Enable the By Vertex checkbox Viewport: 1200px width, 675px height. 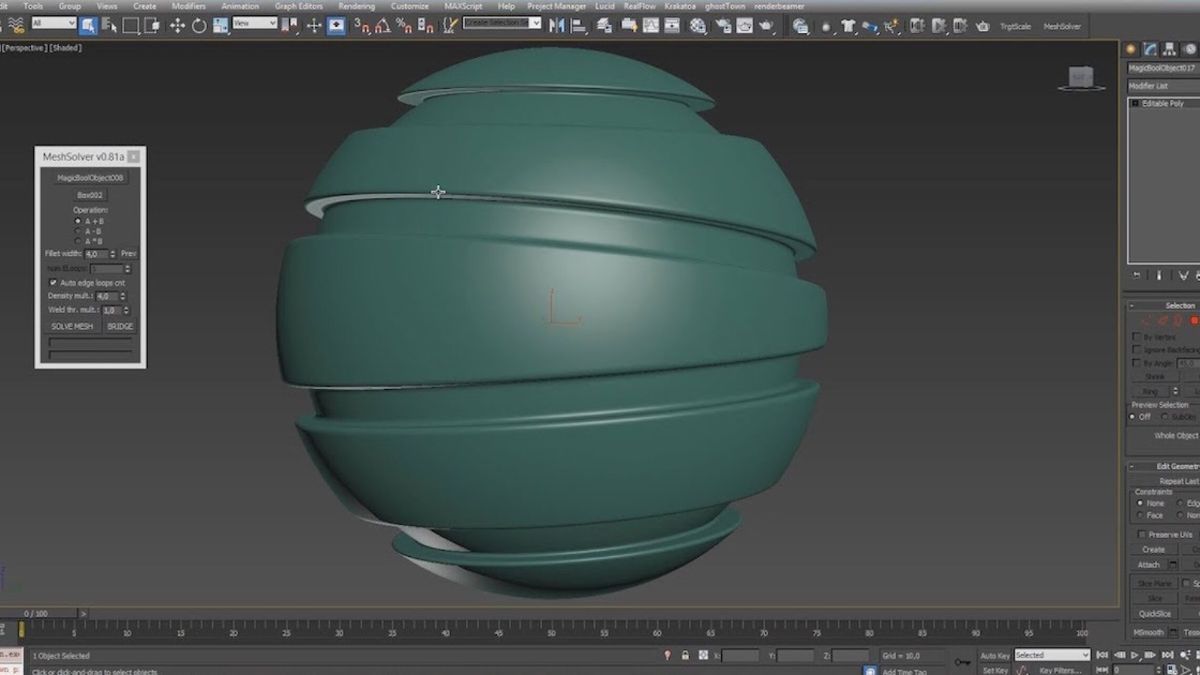point(1136,337)
